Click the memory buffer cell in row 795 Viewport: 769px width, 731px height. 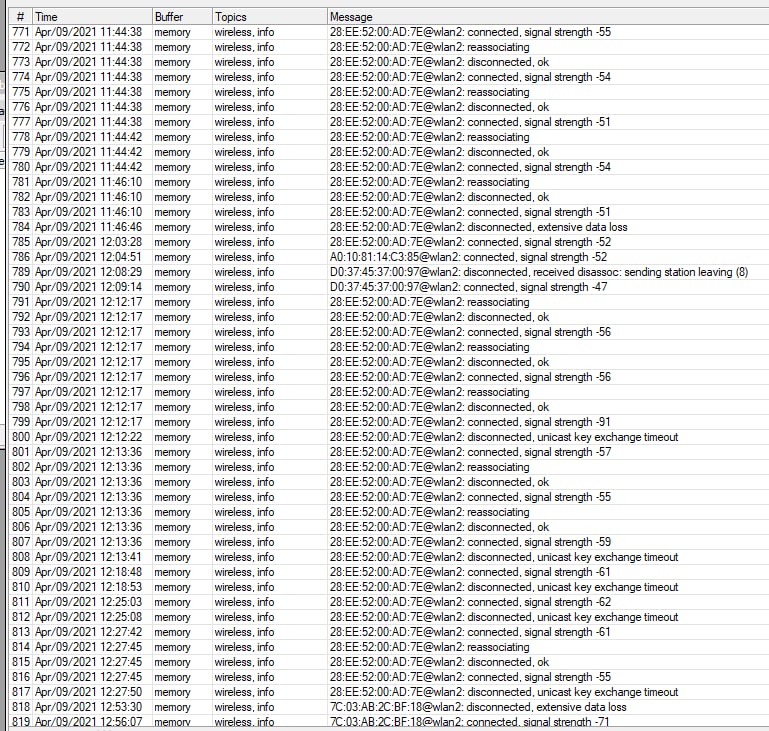click(x=172, y=362)
